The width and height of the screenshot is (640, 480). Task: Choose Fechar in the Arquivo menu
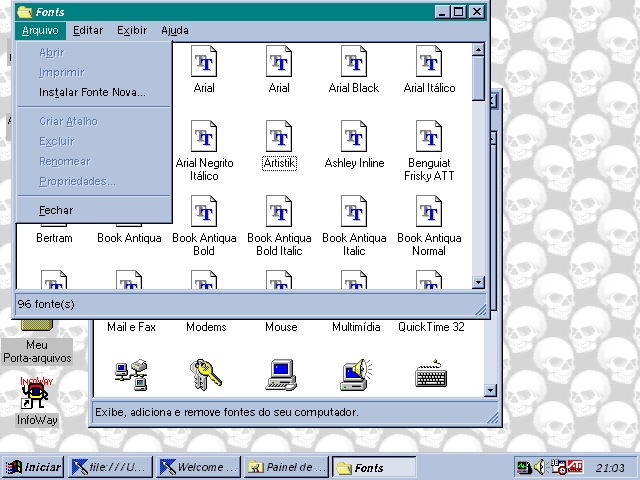tap(94, 210)
